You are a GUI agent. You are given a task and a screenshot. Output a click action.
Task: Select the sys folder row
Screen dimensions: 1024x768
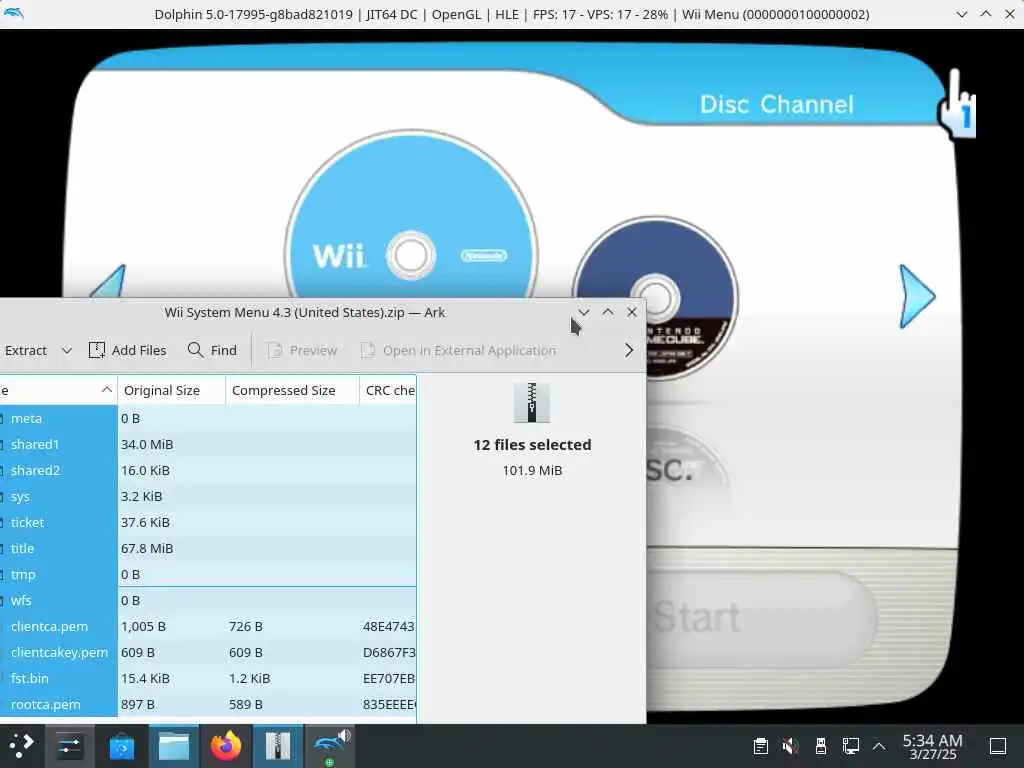pyautogui.click(x=208, y=497)
